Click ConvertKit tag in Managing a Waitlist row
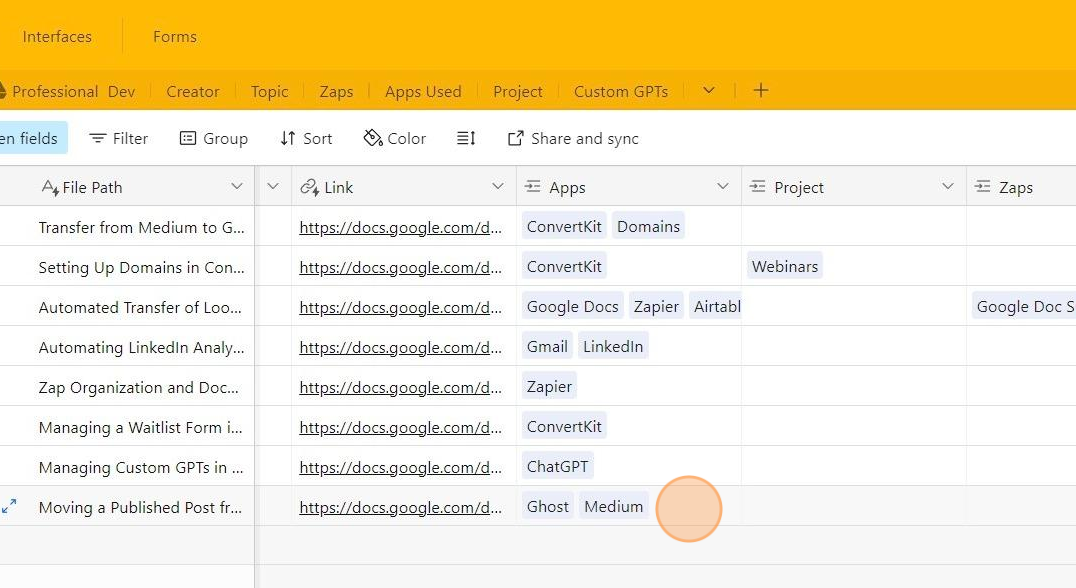 [564, 426]
